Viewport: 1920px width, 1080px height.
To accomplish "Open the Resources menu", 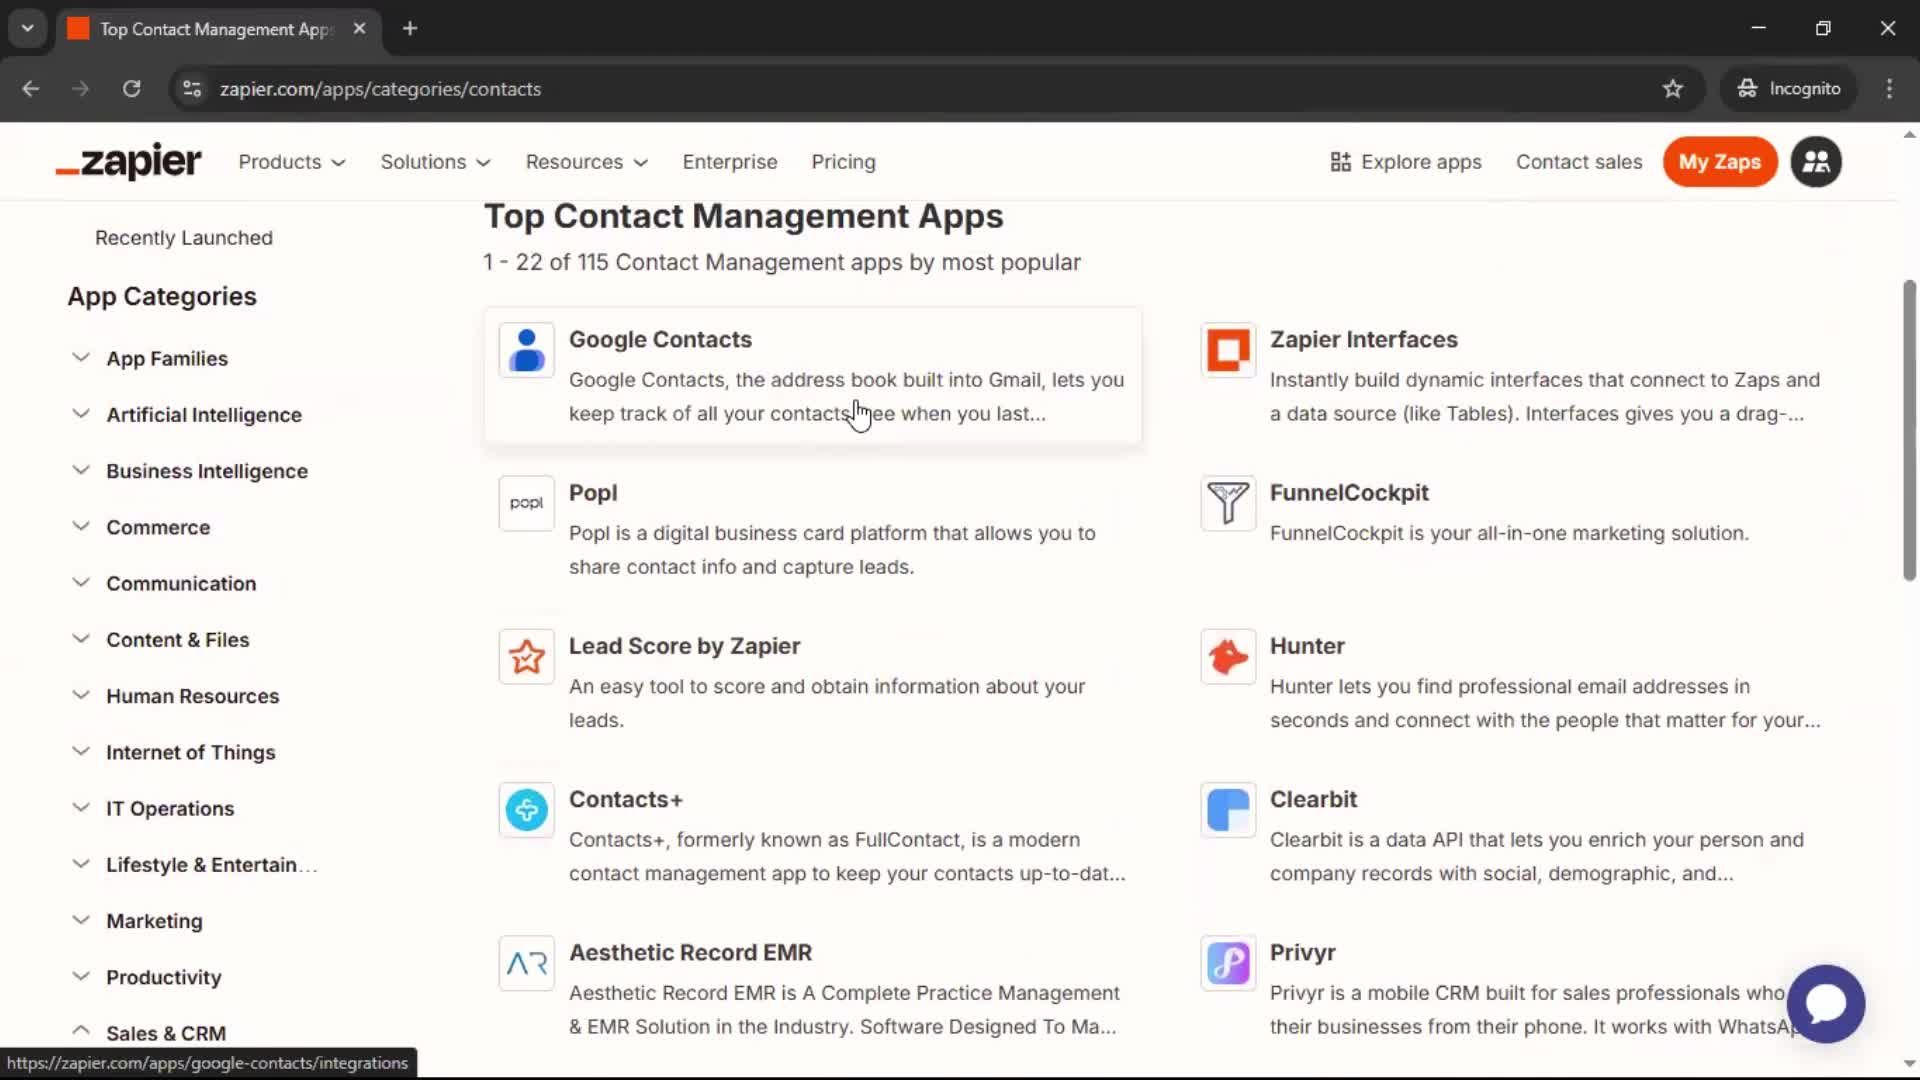I will click(x=587, y=162).
